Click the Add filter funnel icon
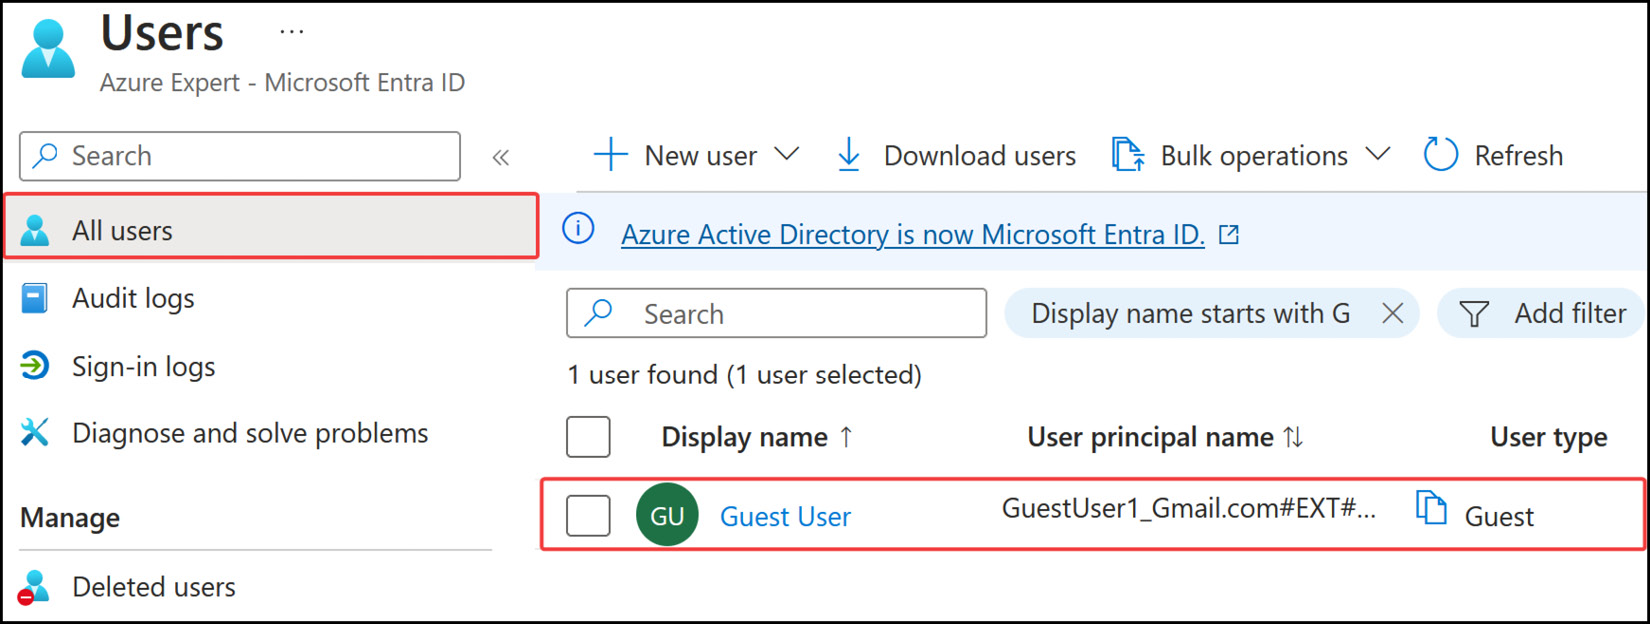 click(x=1474, y=314)
